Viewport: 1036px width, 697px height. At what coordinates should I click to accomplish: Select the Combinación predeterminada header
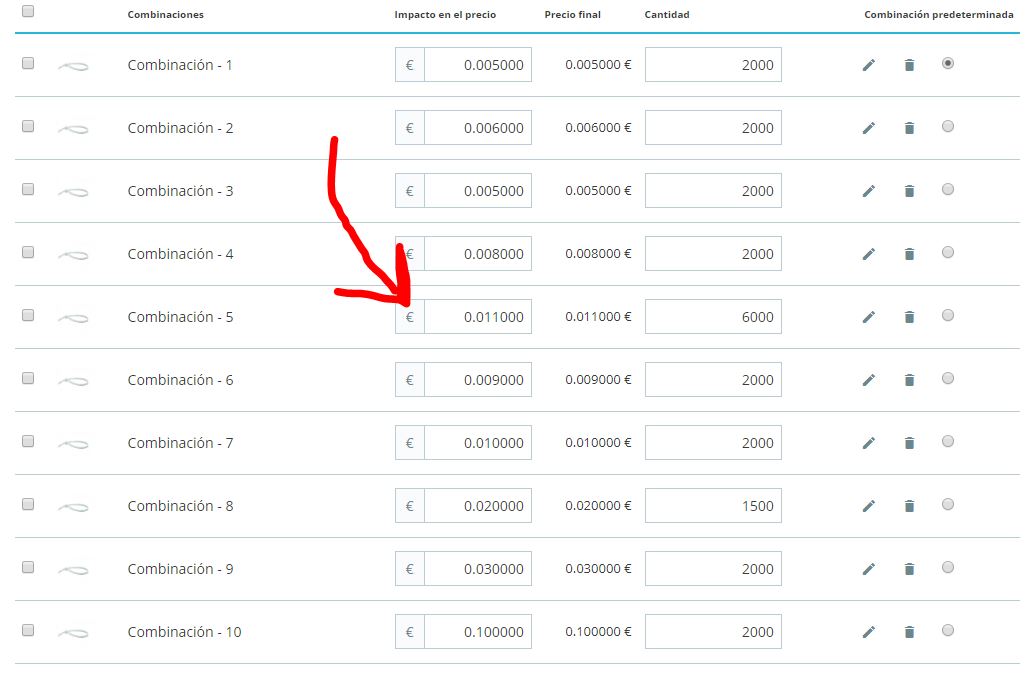click(939, 15)
